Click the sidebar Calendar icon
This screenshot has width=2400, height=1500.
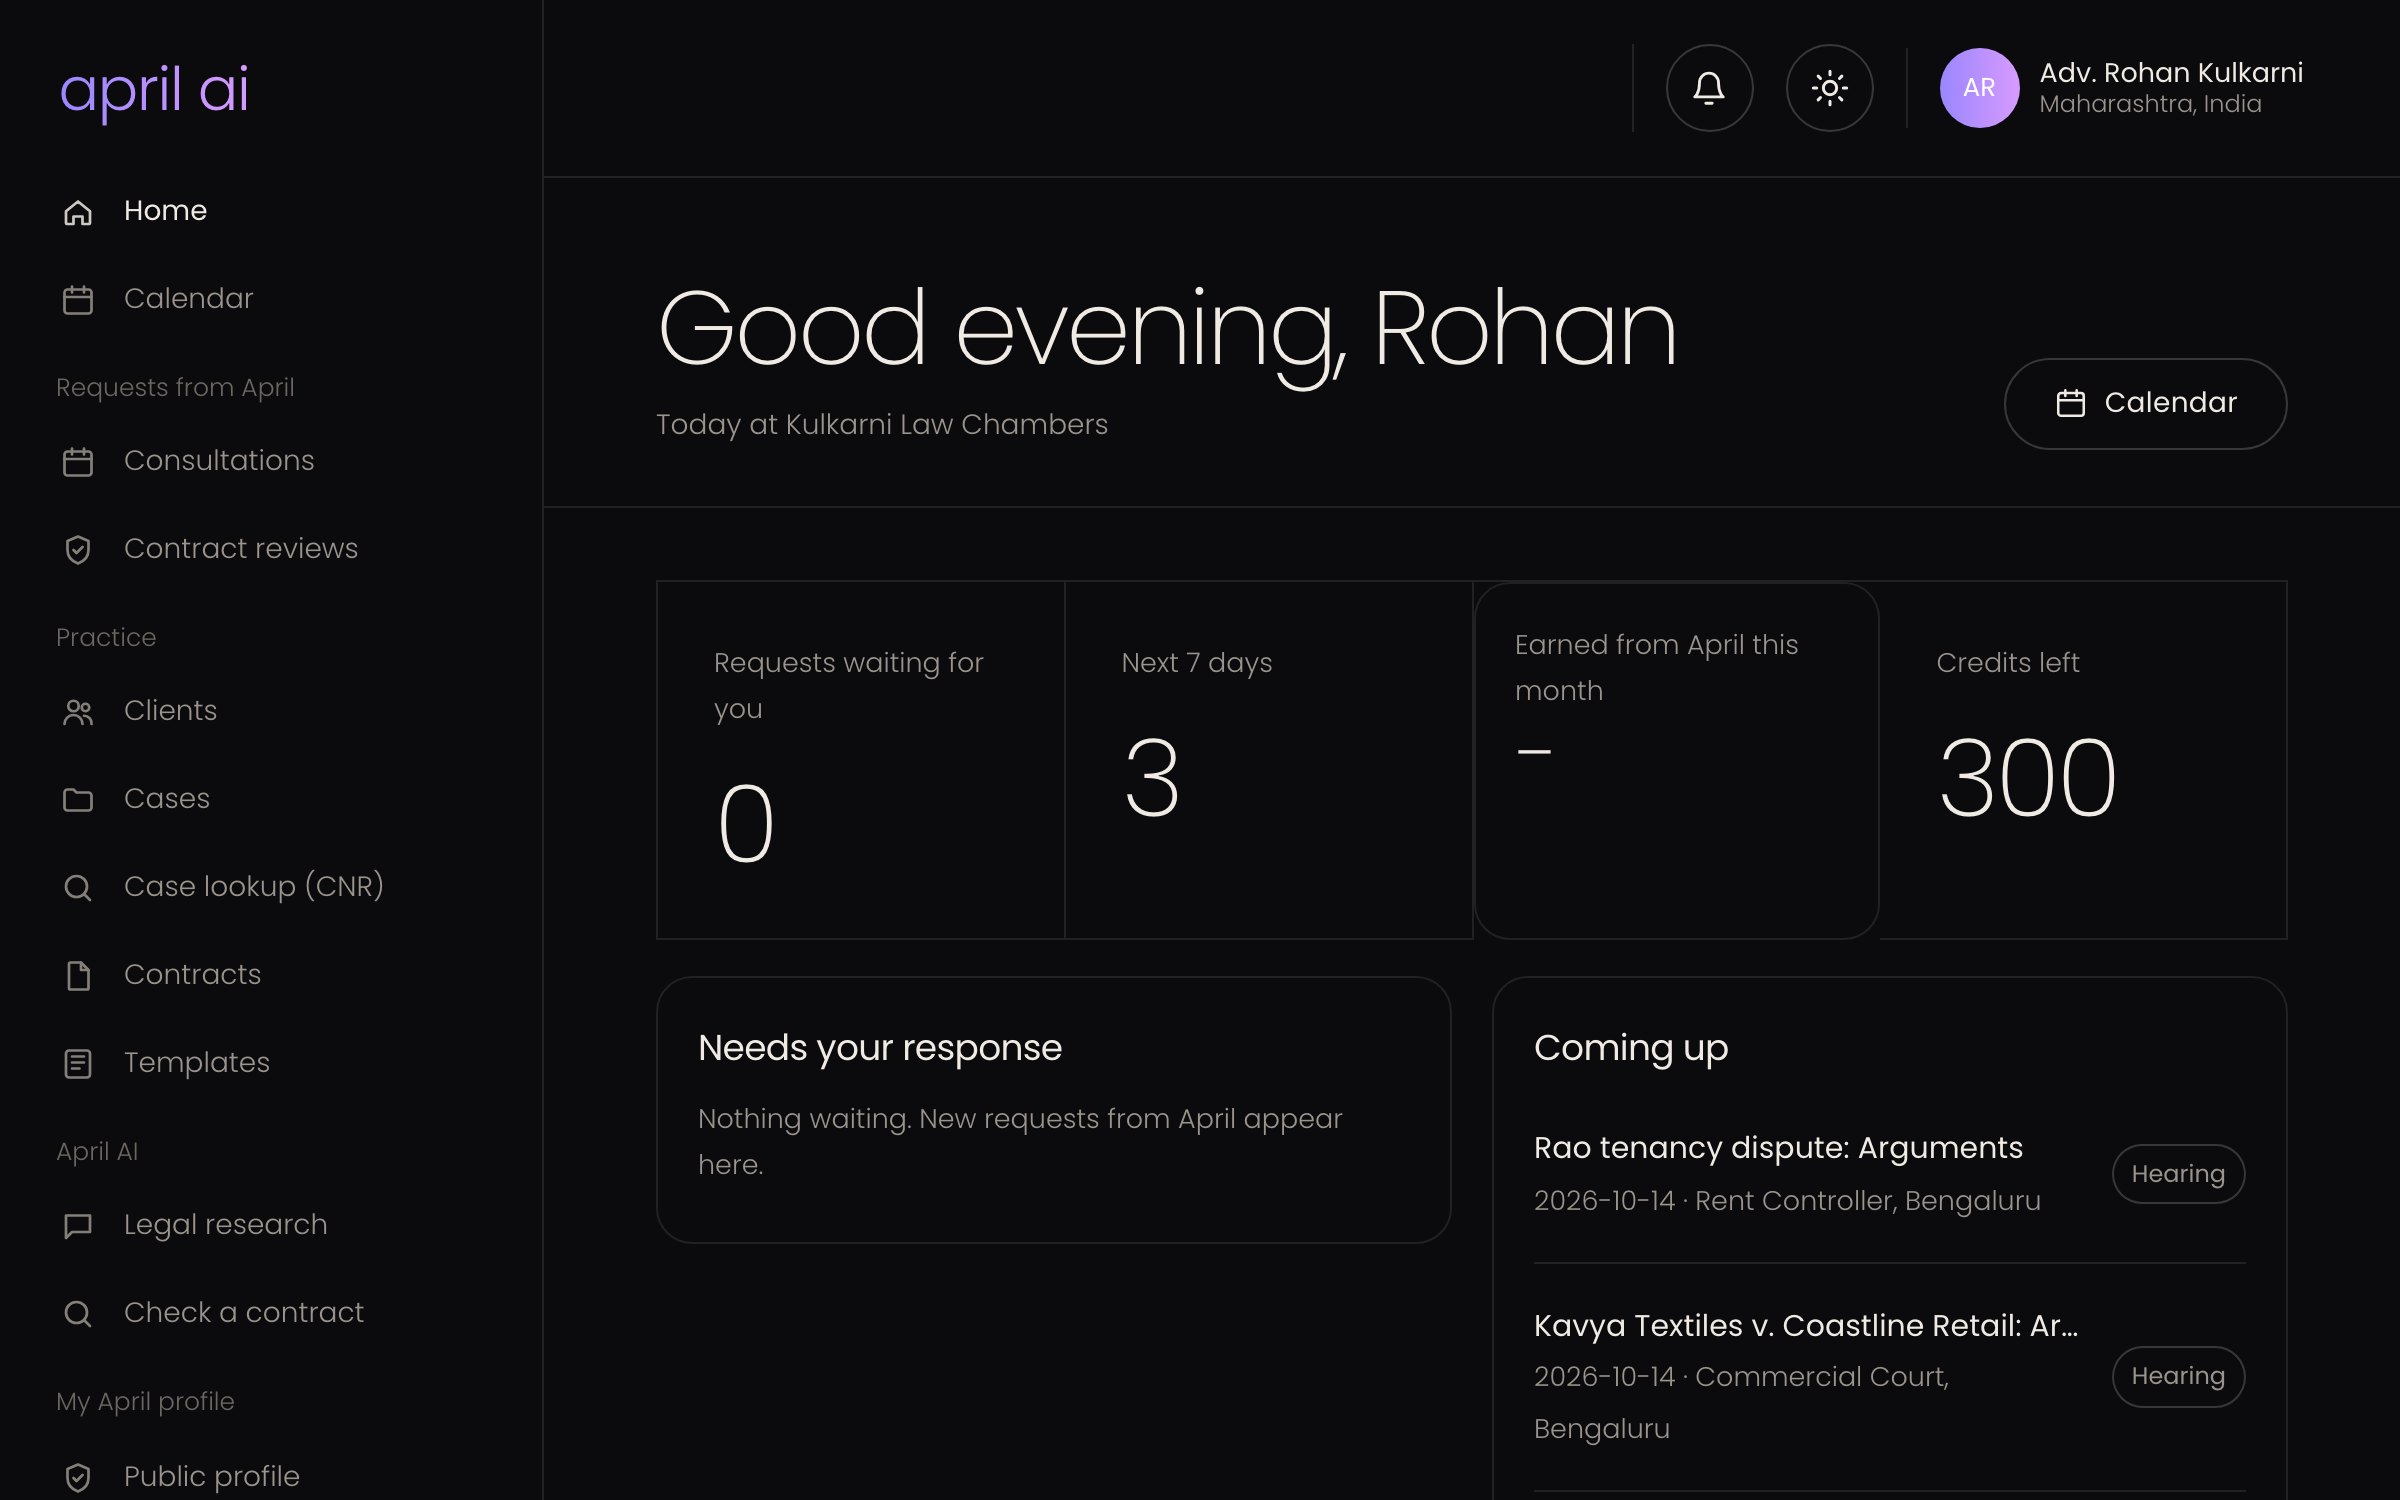(78, 300)
